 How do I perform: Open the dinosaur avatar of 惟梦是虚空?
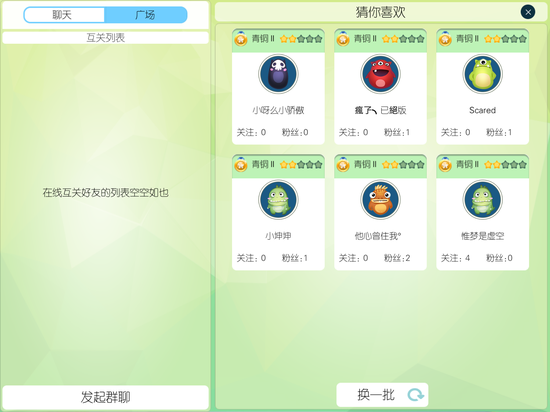pos(482,200)
